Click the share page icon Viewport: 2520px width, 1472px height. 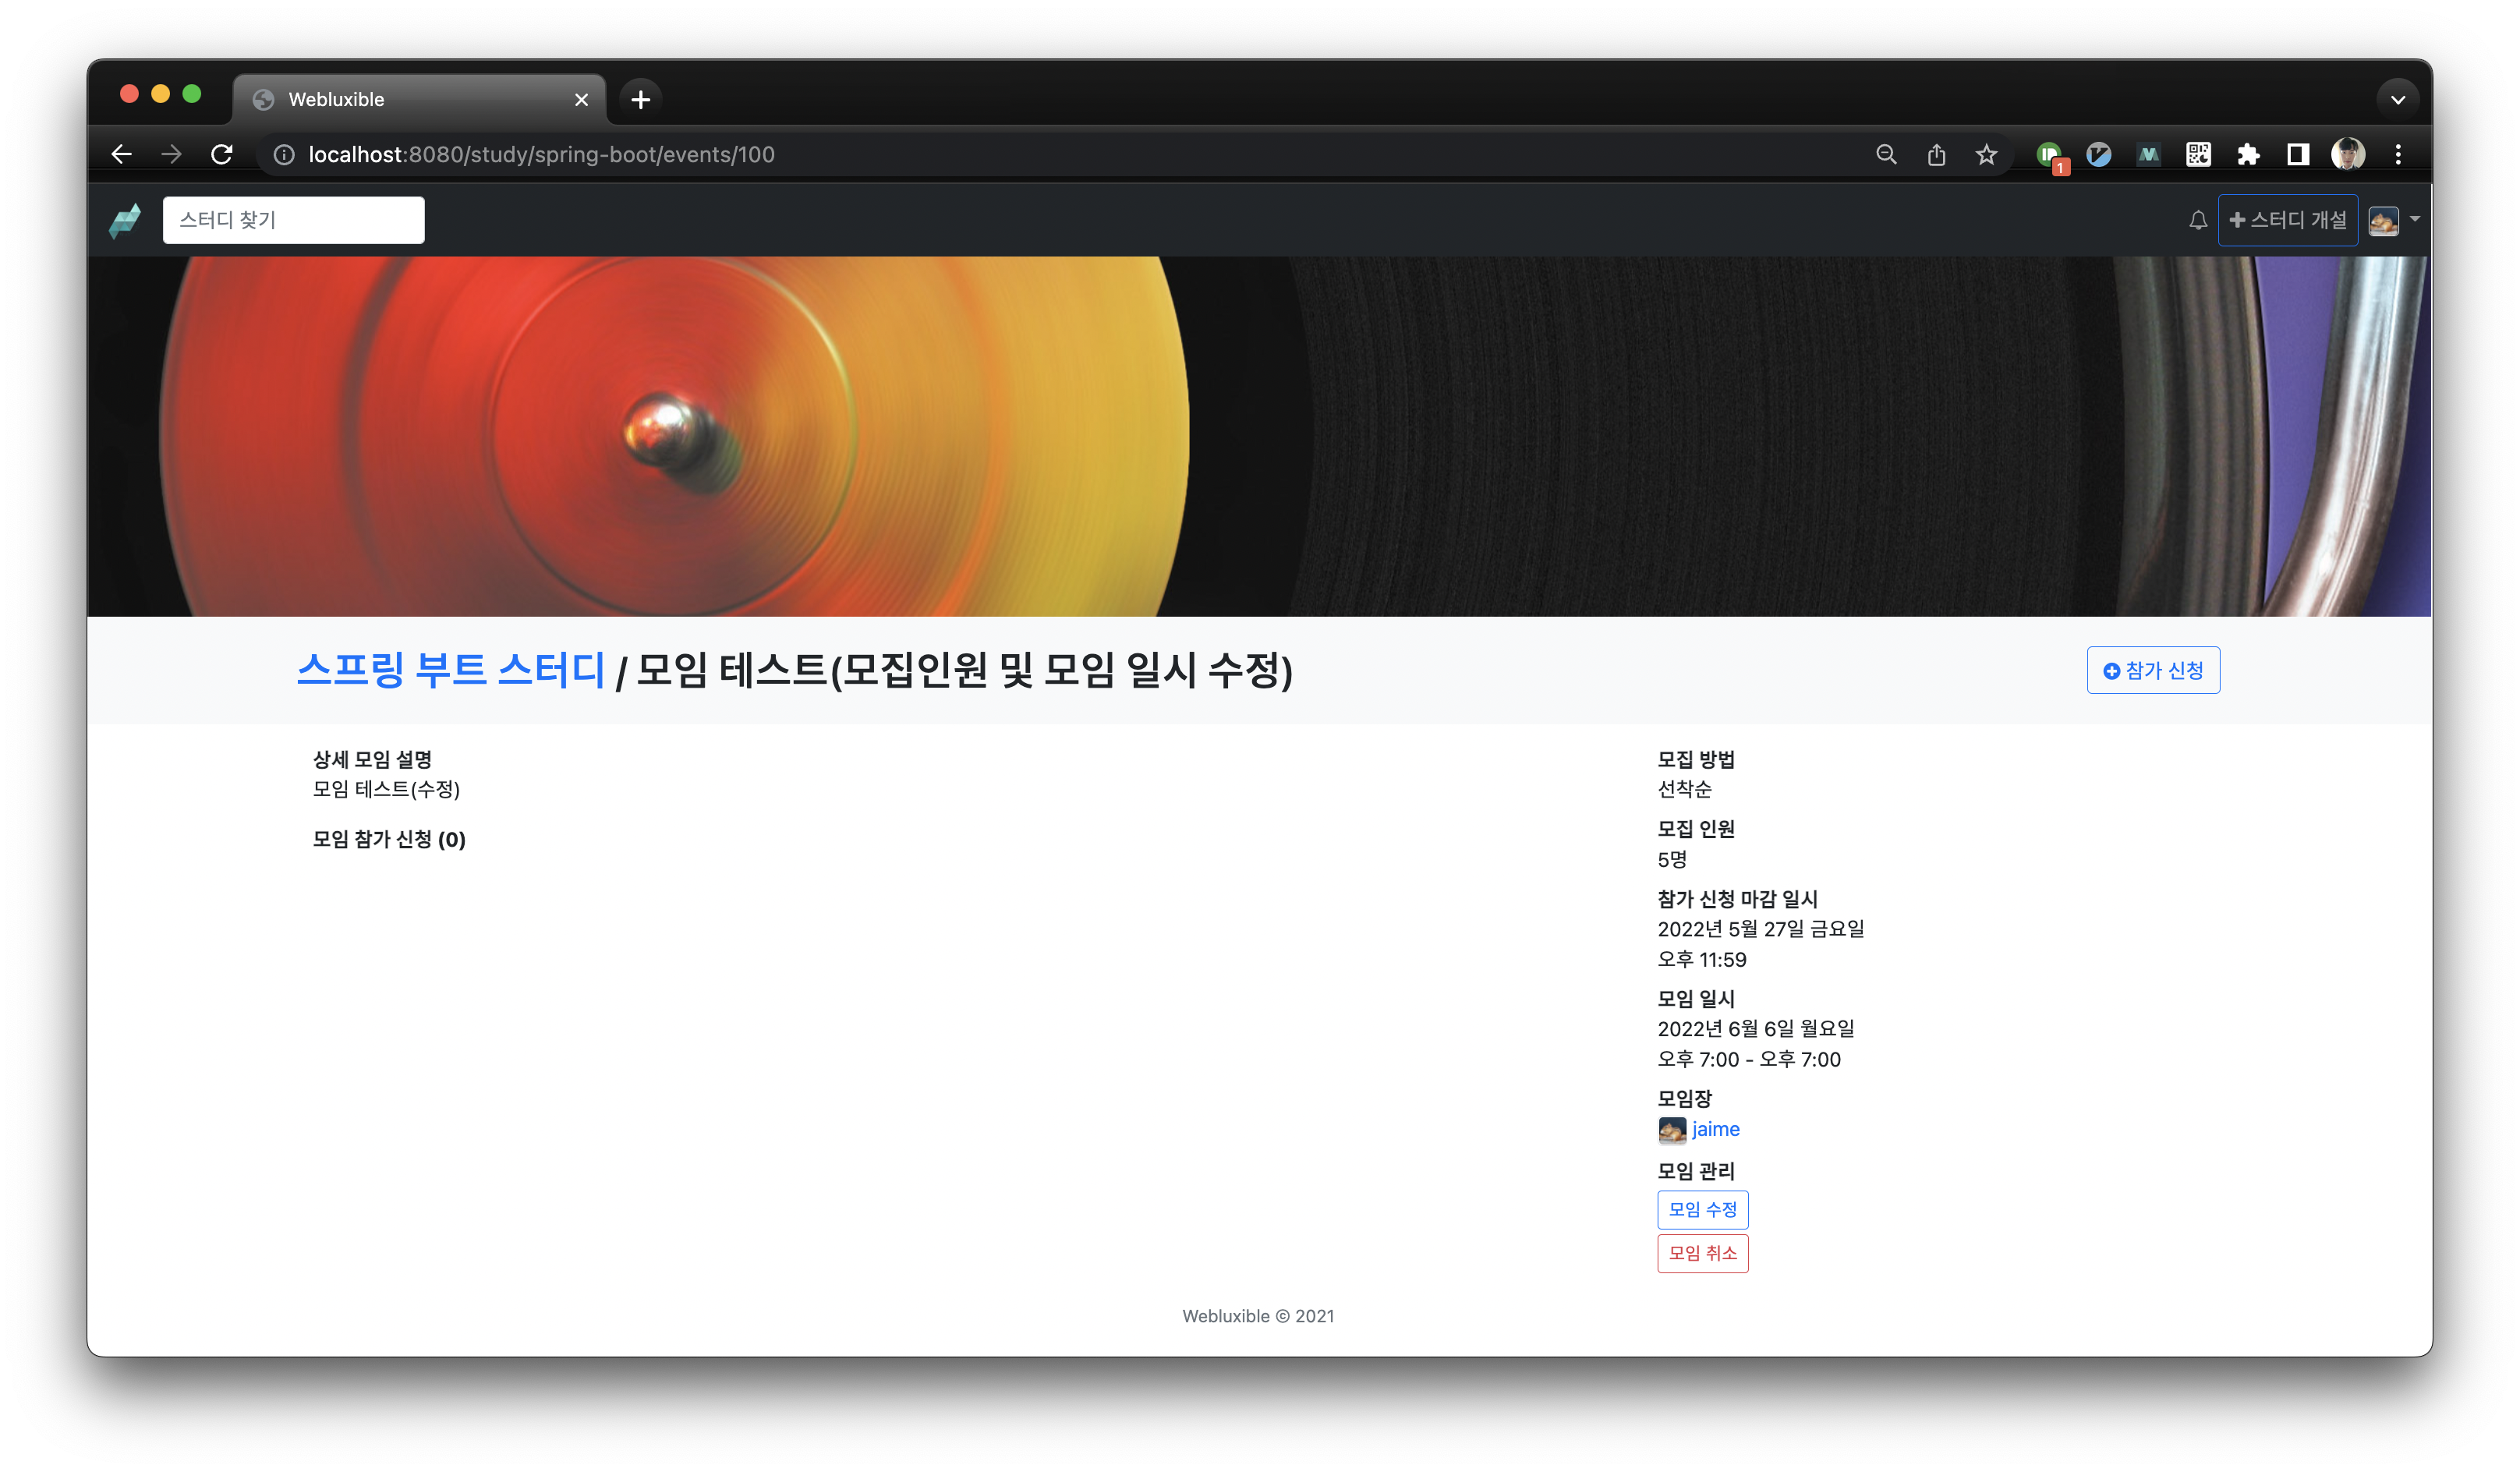[x=1936, y=154]
